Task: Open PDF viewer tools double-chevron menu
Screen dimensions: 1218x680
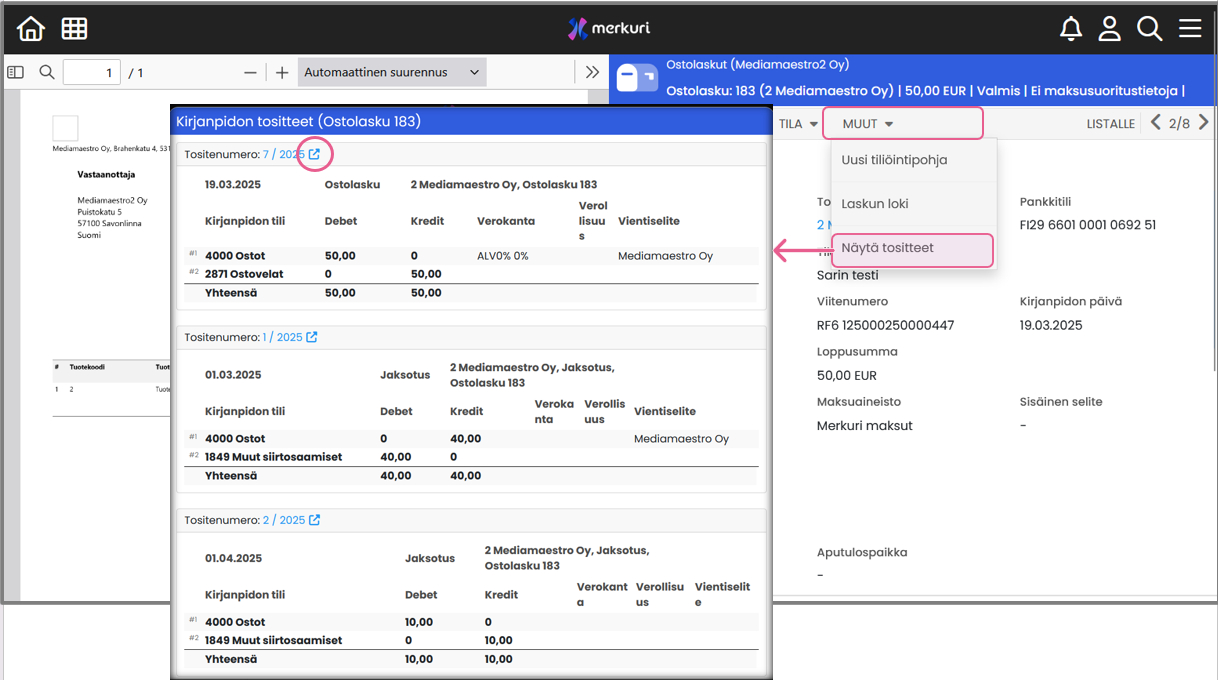Action: point(592,72)
